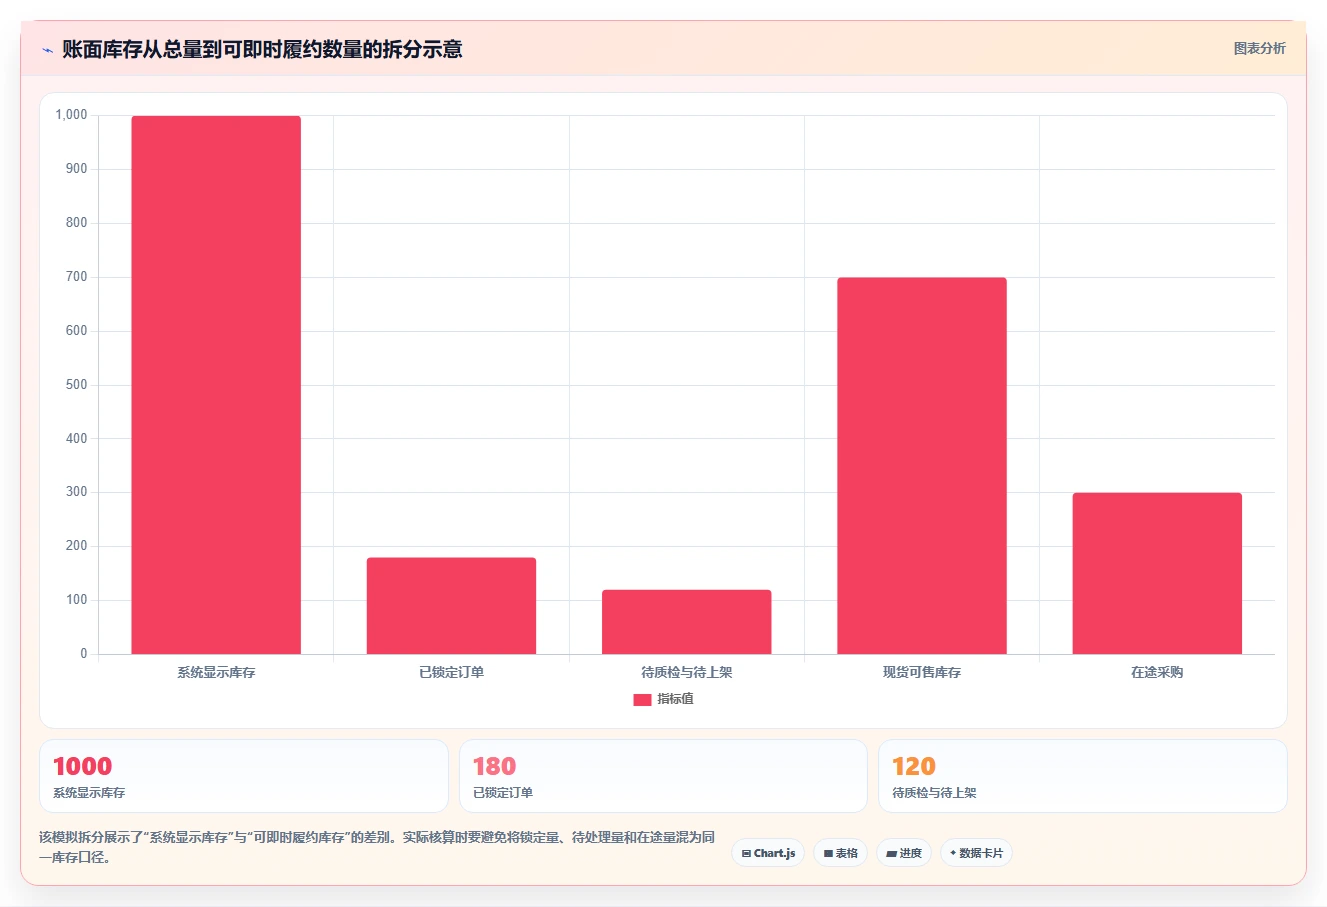Click the lightning icon beside the title
This screenshot has width=1327, height=907.
[x=47, y=50]
